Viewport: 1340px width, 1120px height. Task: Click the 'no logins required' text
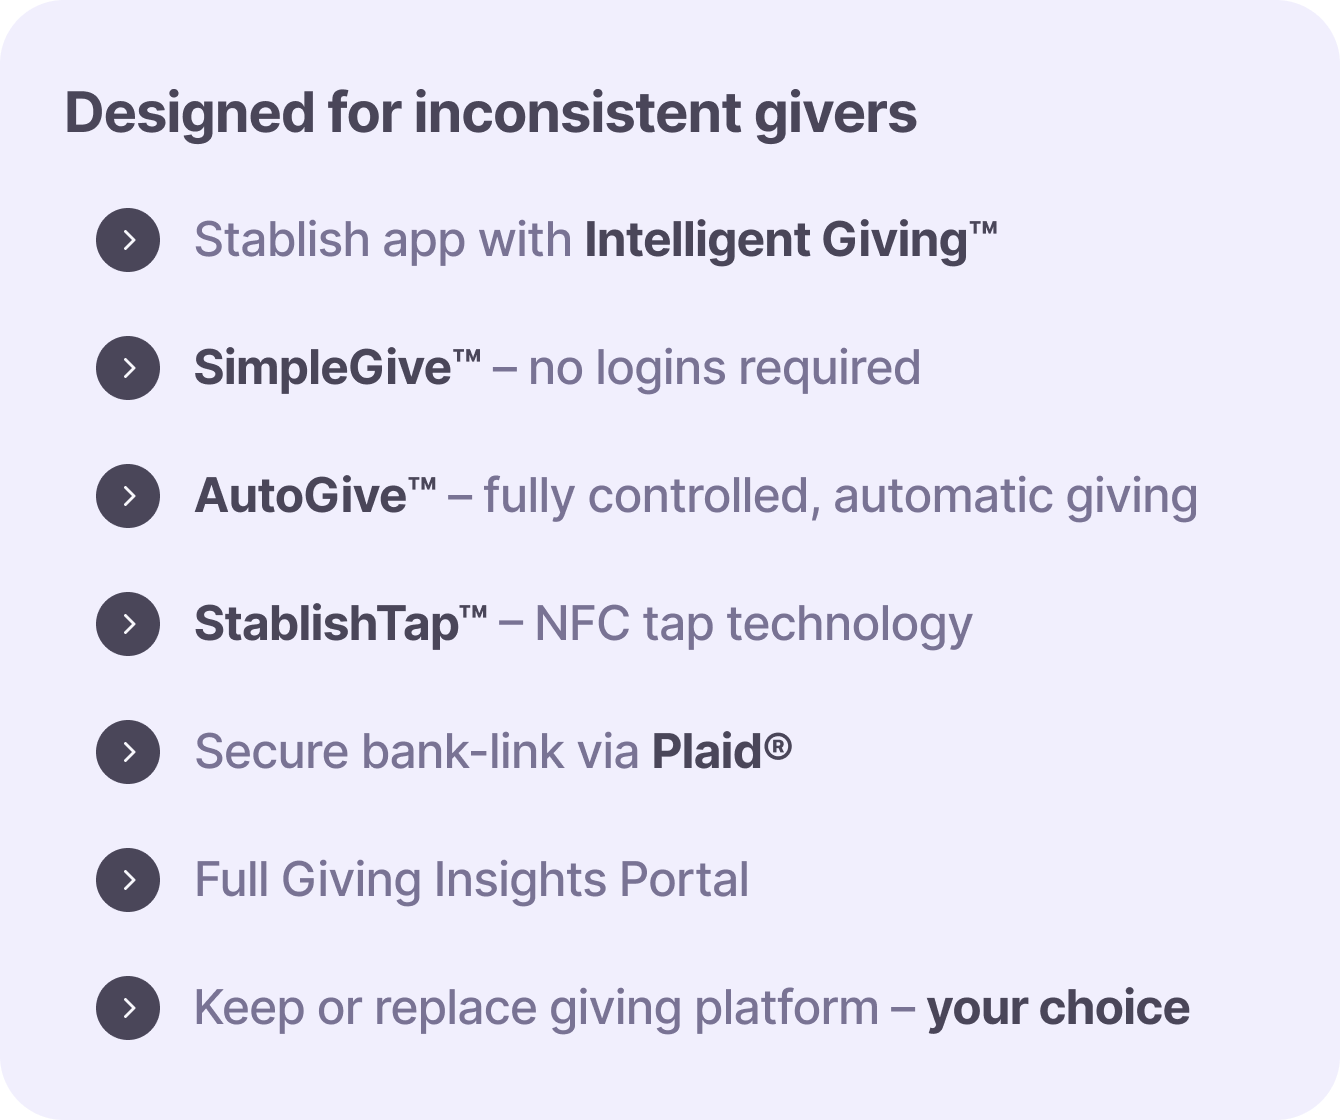[724, 368]
